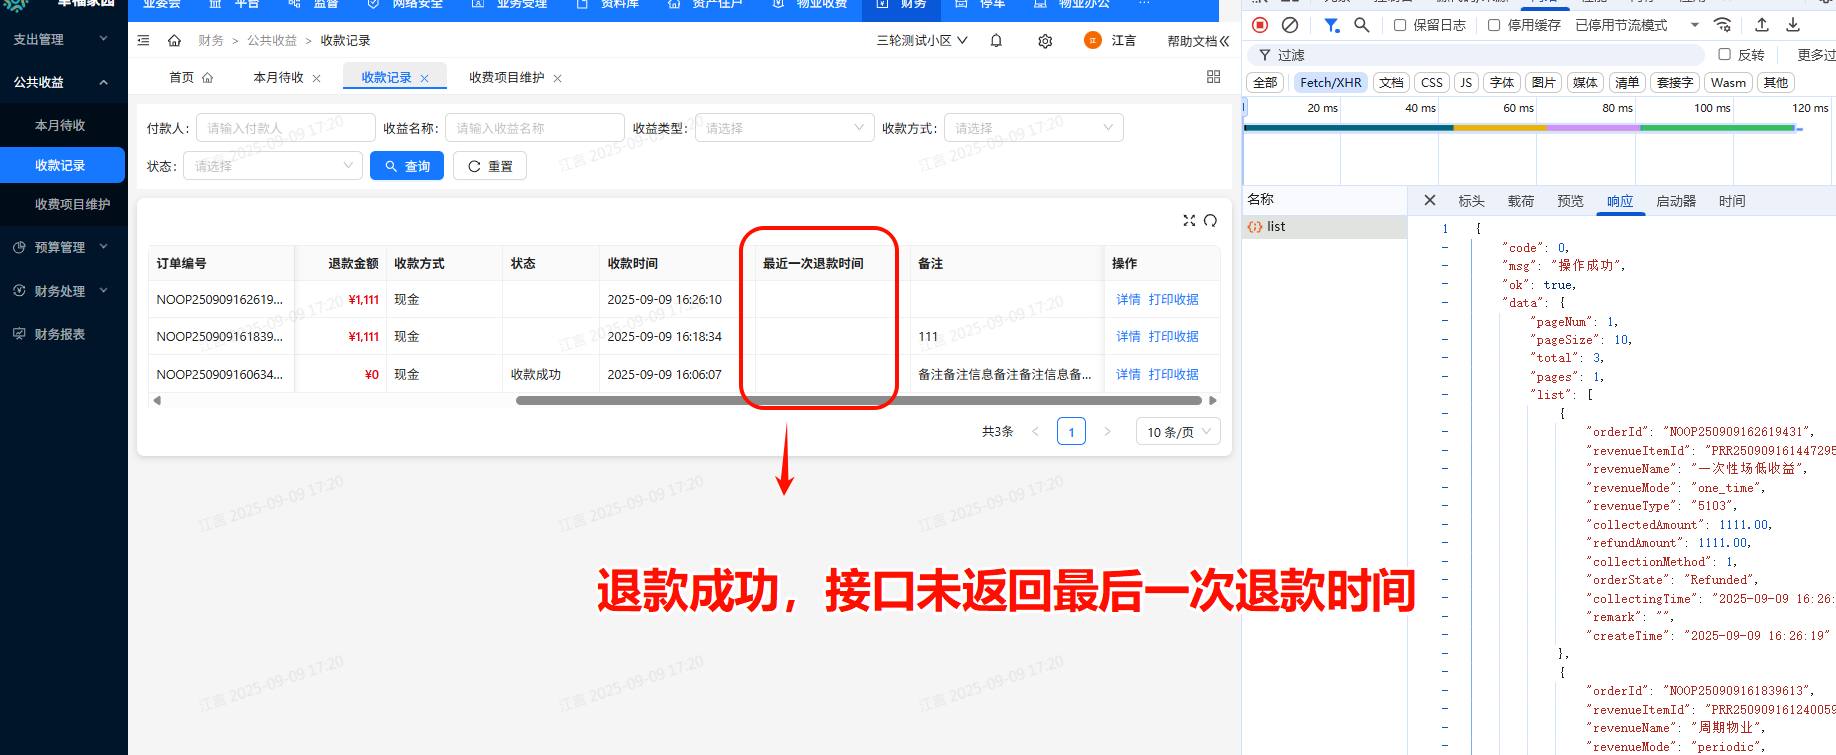Image resolution: width=1836 pixels, height=755 pixels.
Task: Toggle the network filter funnel icon
Action: [x=1331, y=25]
